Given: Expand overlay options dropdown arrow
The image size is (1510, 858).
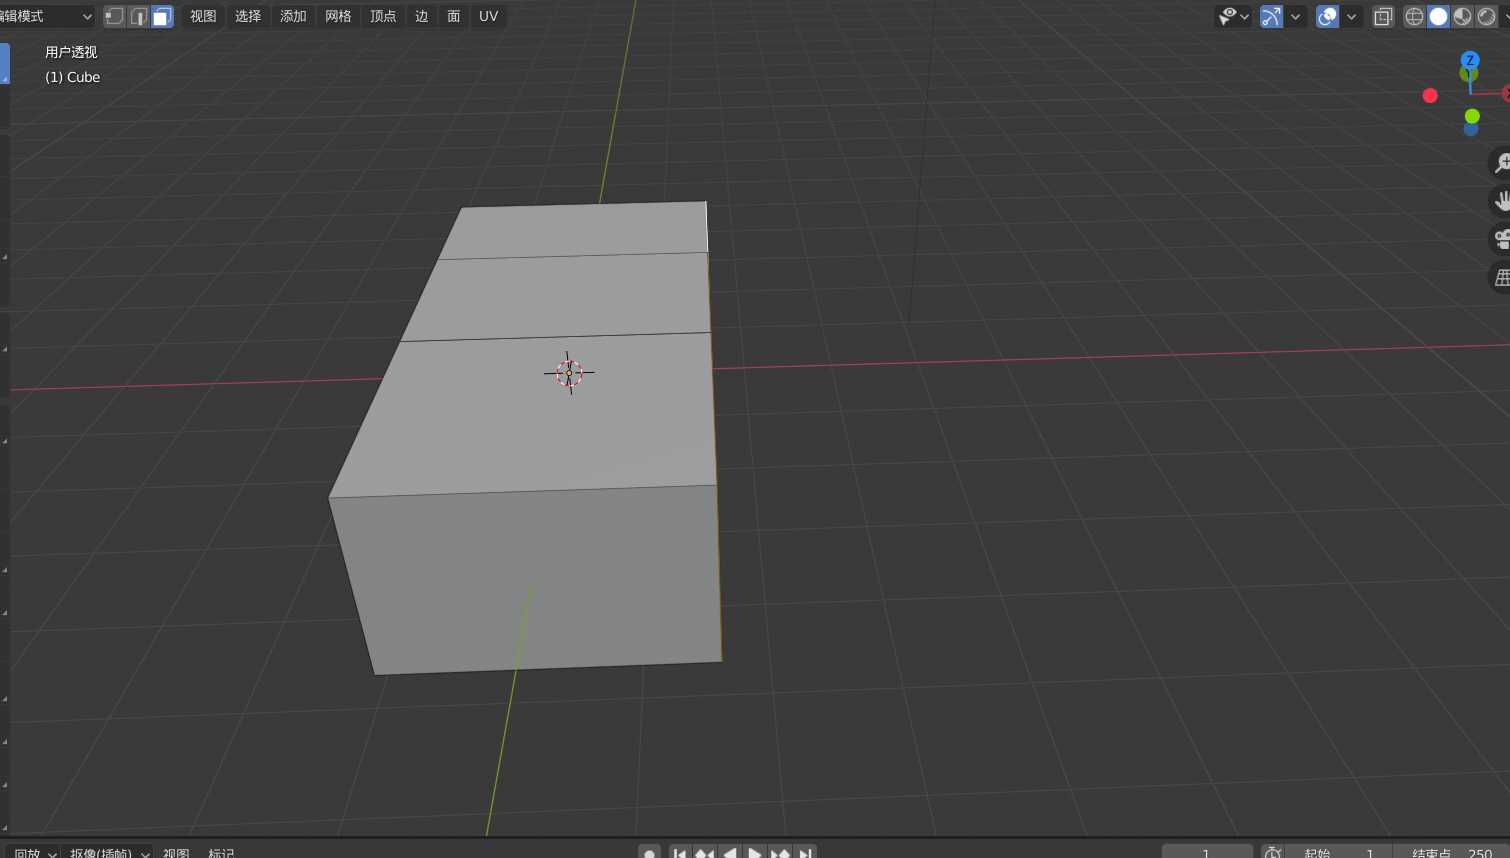Looking at the screenshot, I should point(1352,16).
